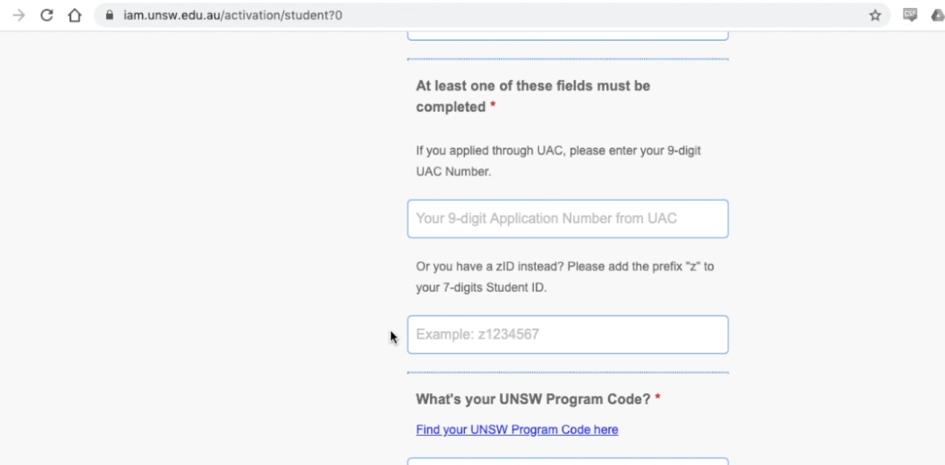Go to the browser home page
Image resolution: width=945 pixels, height=465 pixels.
(x=73, y=15)
